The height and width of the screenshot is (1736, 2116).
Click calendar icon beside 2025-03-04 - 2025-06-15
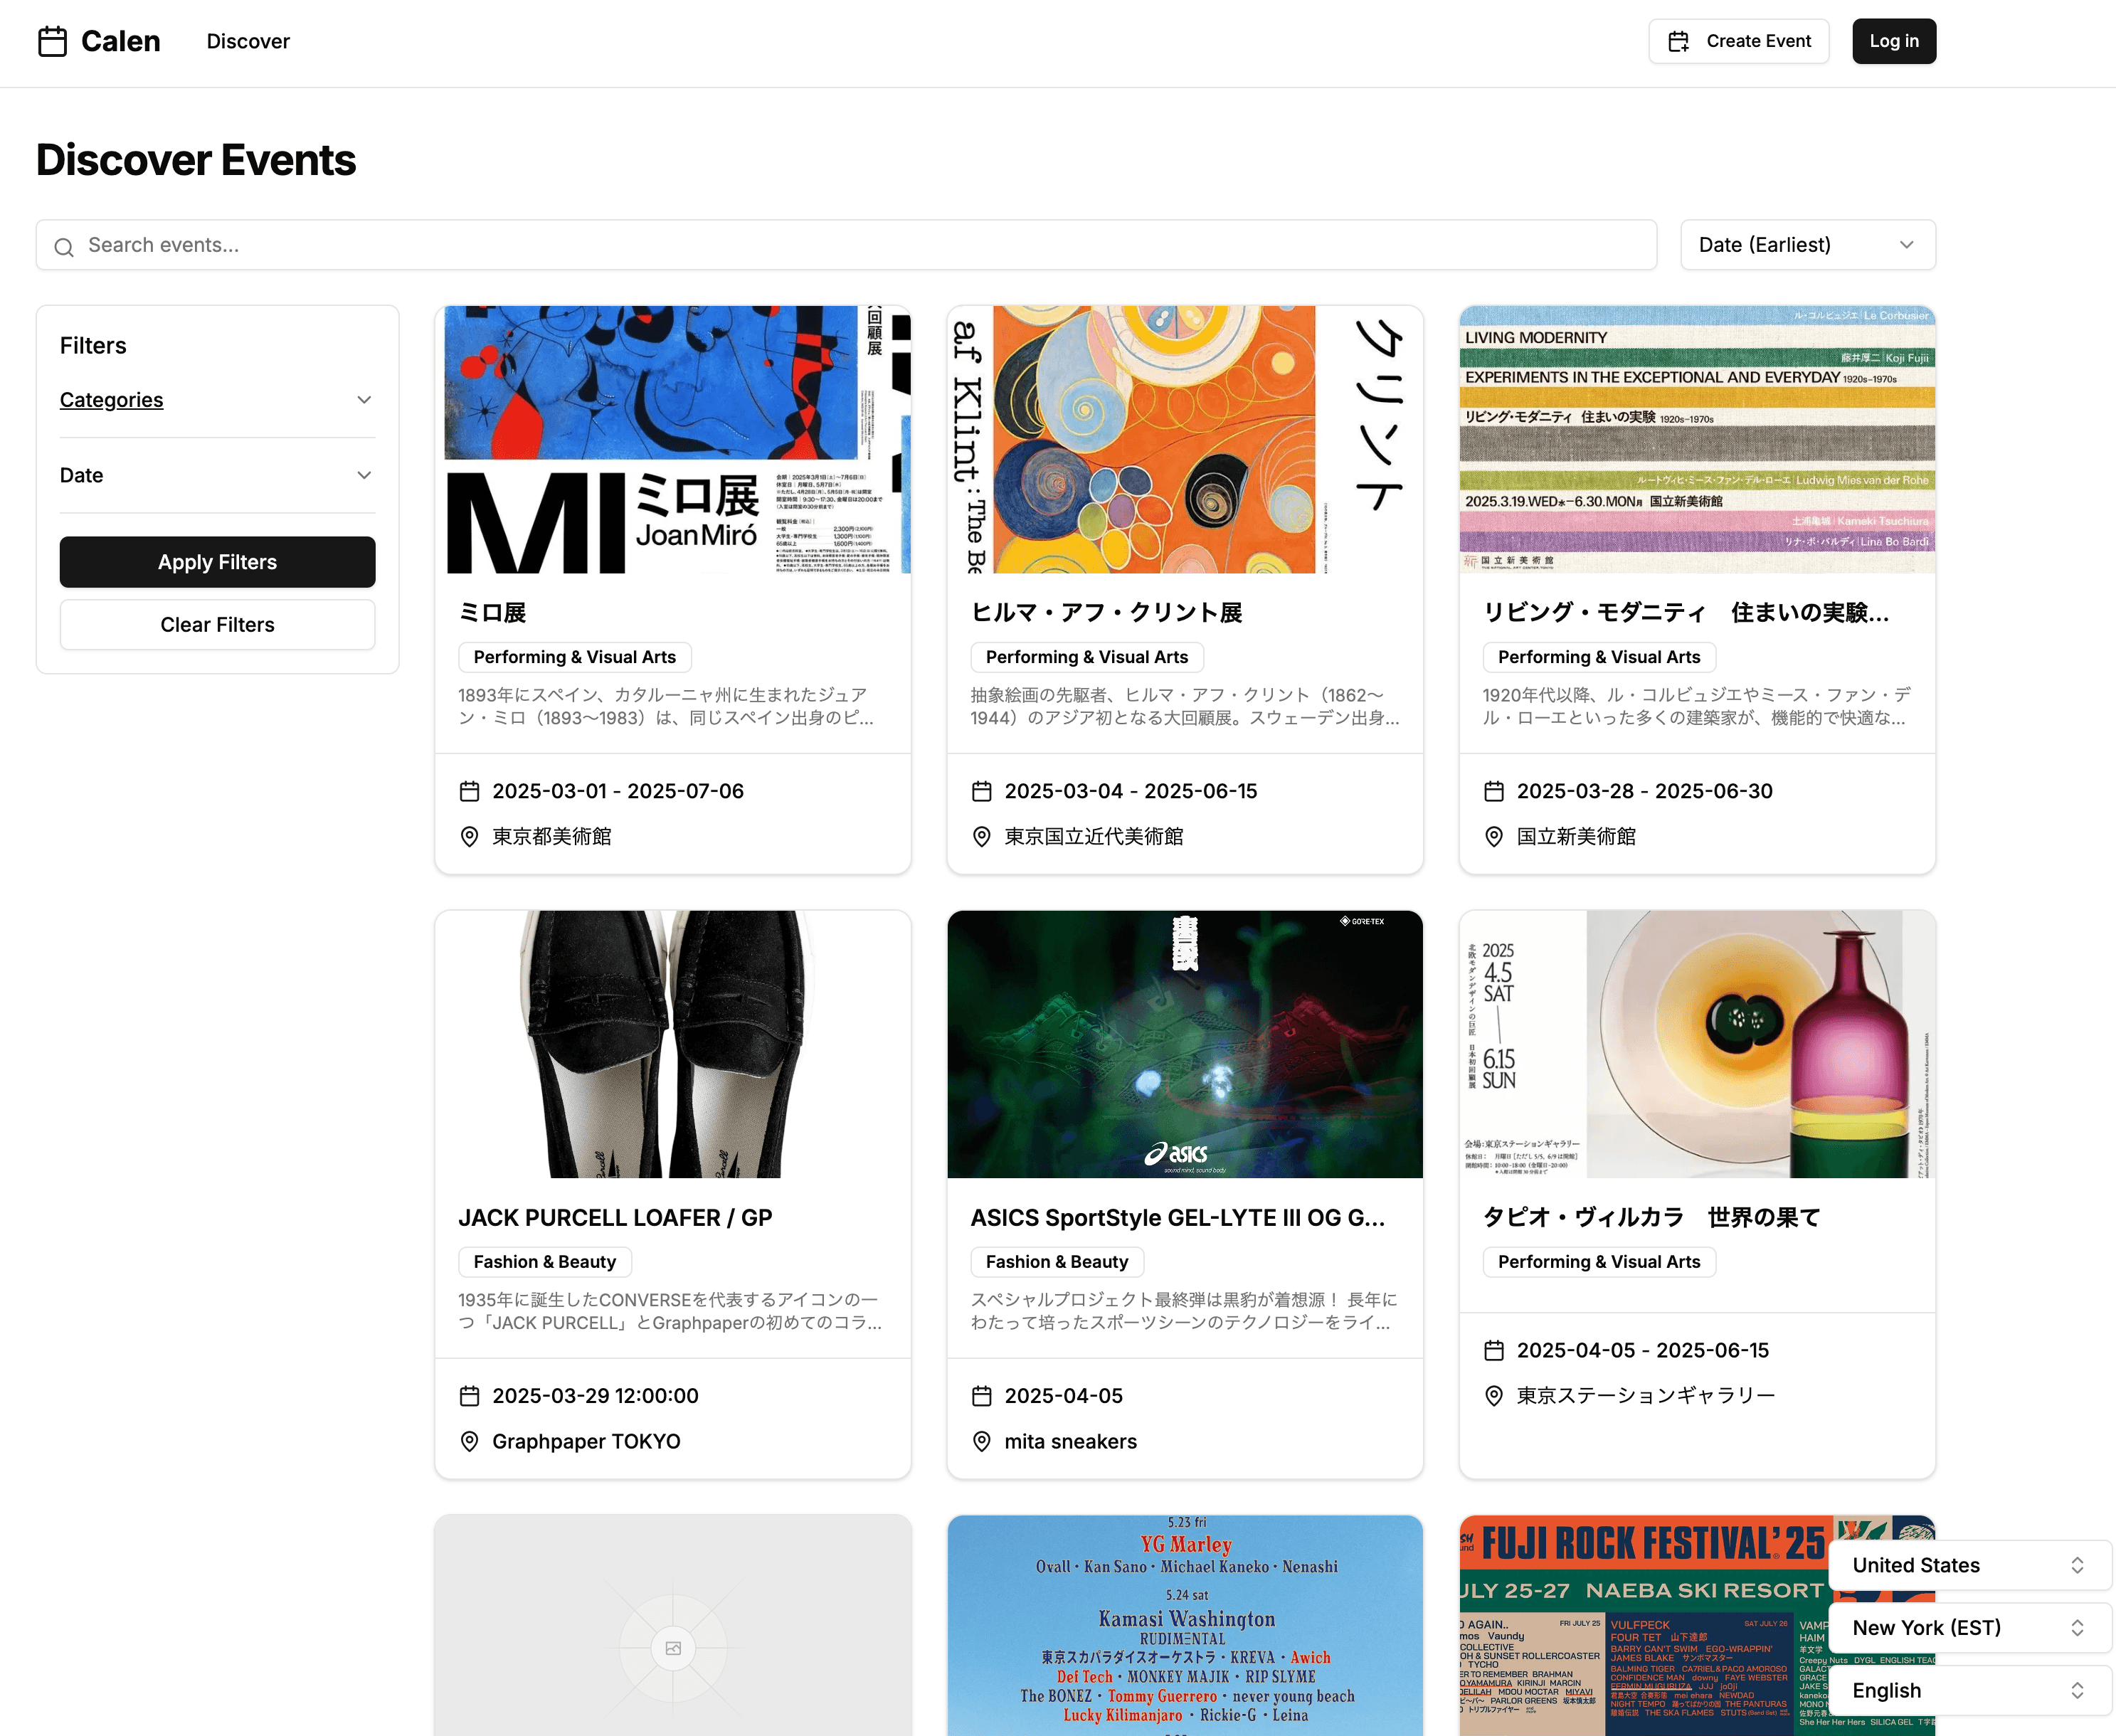click(981, 791)
